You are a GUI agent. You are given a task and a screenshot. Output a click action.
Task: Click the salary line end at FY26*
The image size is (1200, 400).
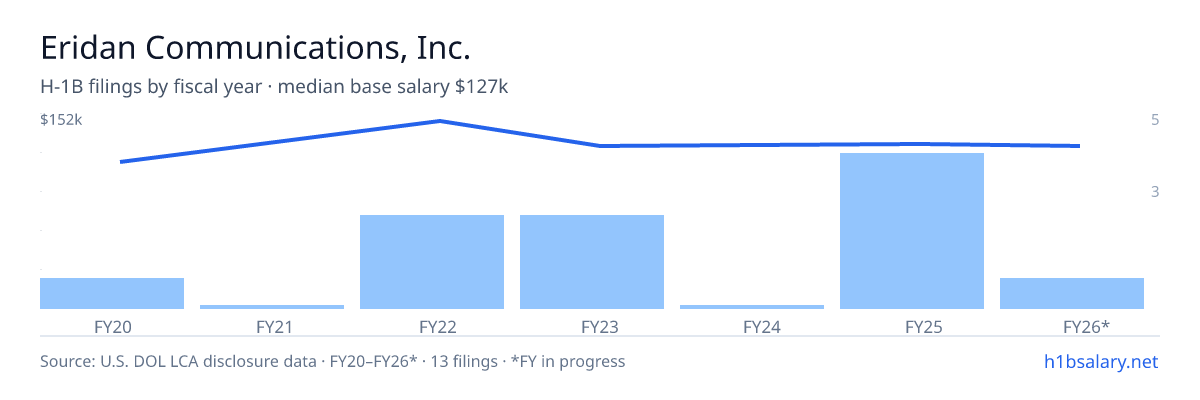[x=1079, y=146]
